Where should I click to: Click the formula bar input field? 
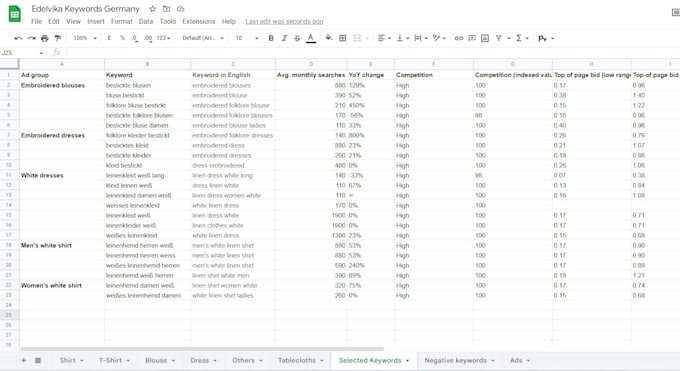coord(373,53)
